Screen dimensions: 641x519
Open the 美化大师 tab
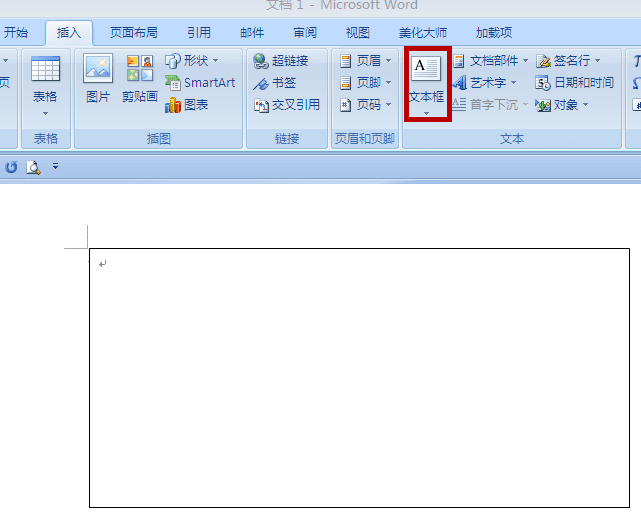tap(423, 32)
